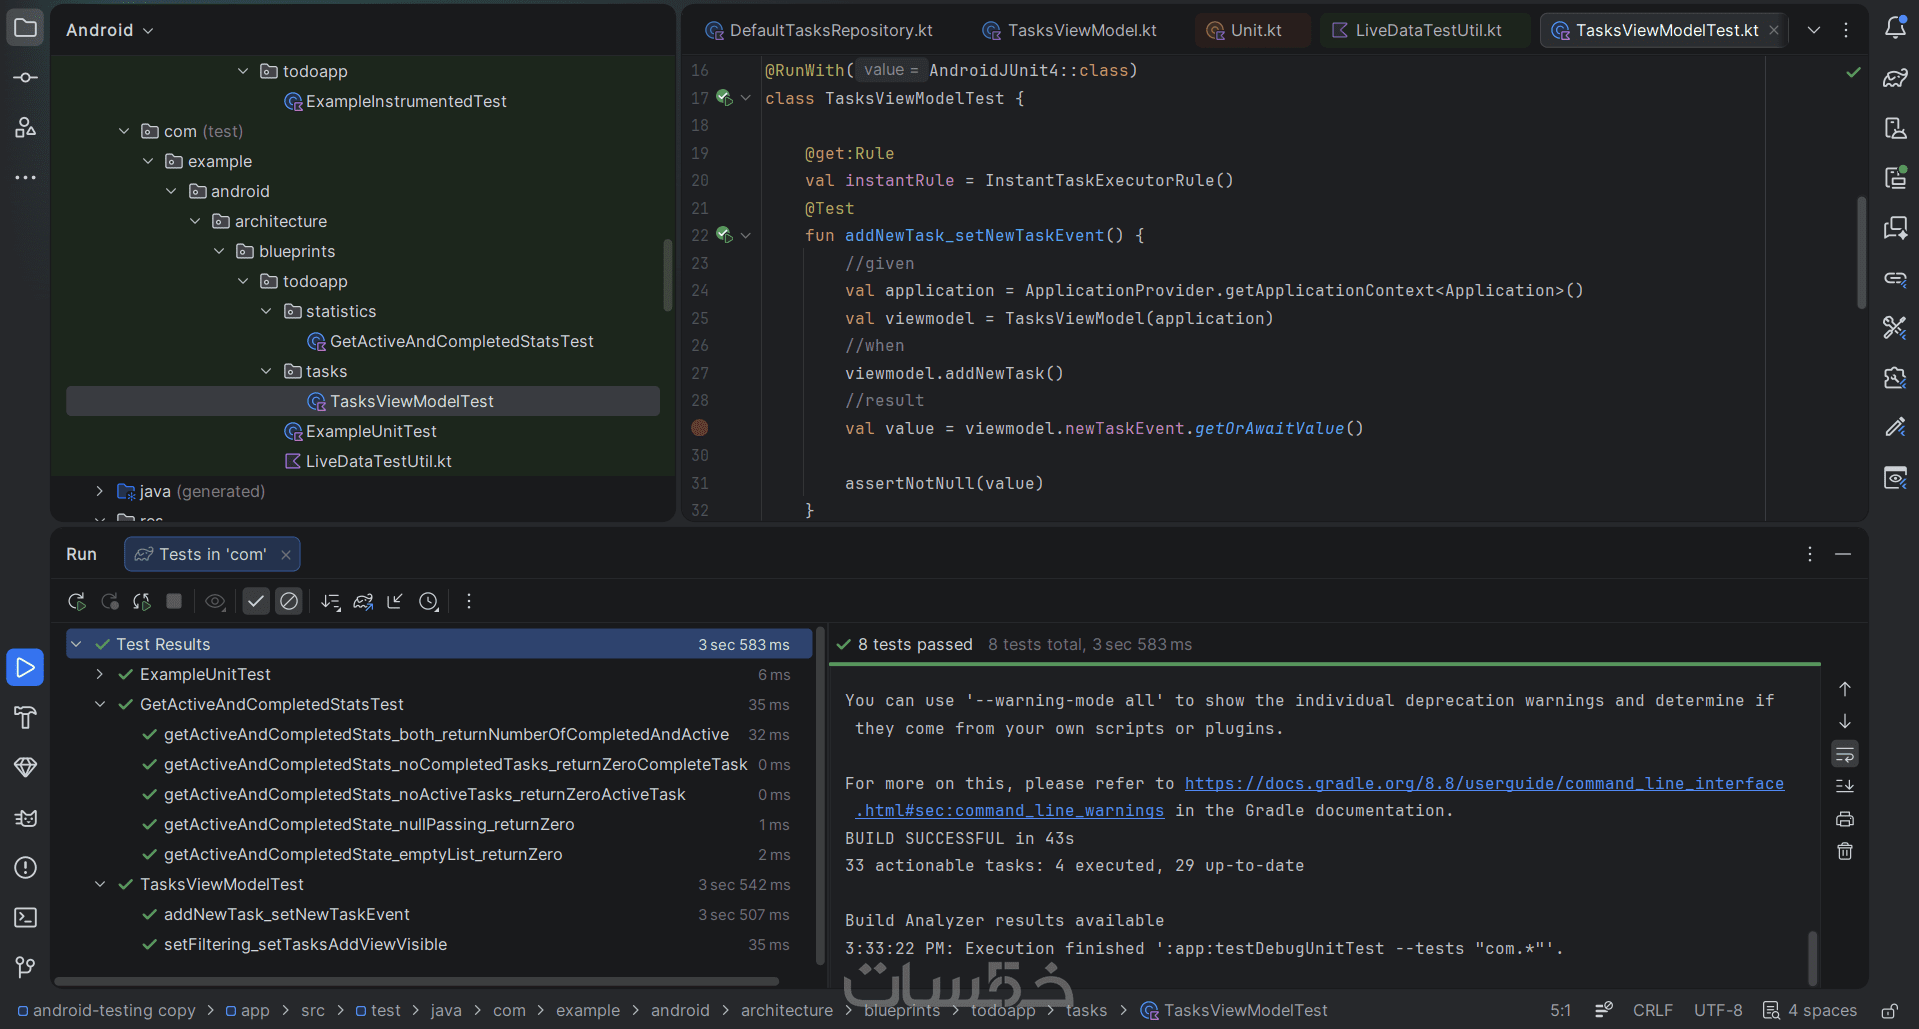1919x1029 pixels.
Task: Toggle Show Ignored tests filter
Action: pos(289,601)
